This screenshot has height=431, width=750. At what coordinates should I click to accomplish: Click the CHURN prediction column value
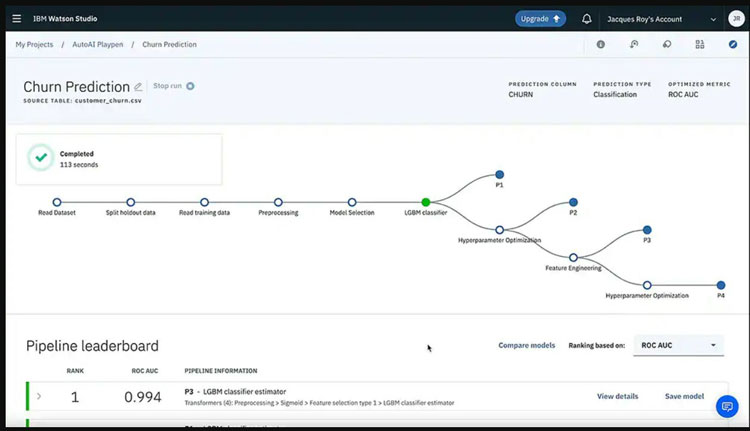520,95
